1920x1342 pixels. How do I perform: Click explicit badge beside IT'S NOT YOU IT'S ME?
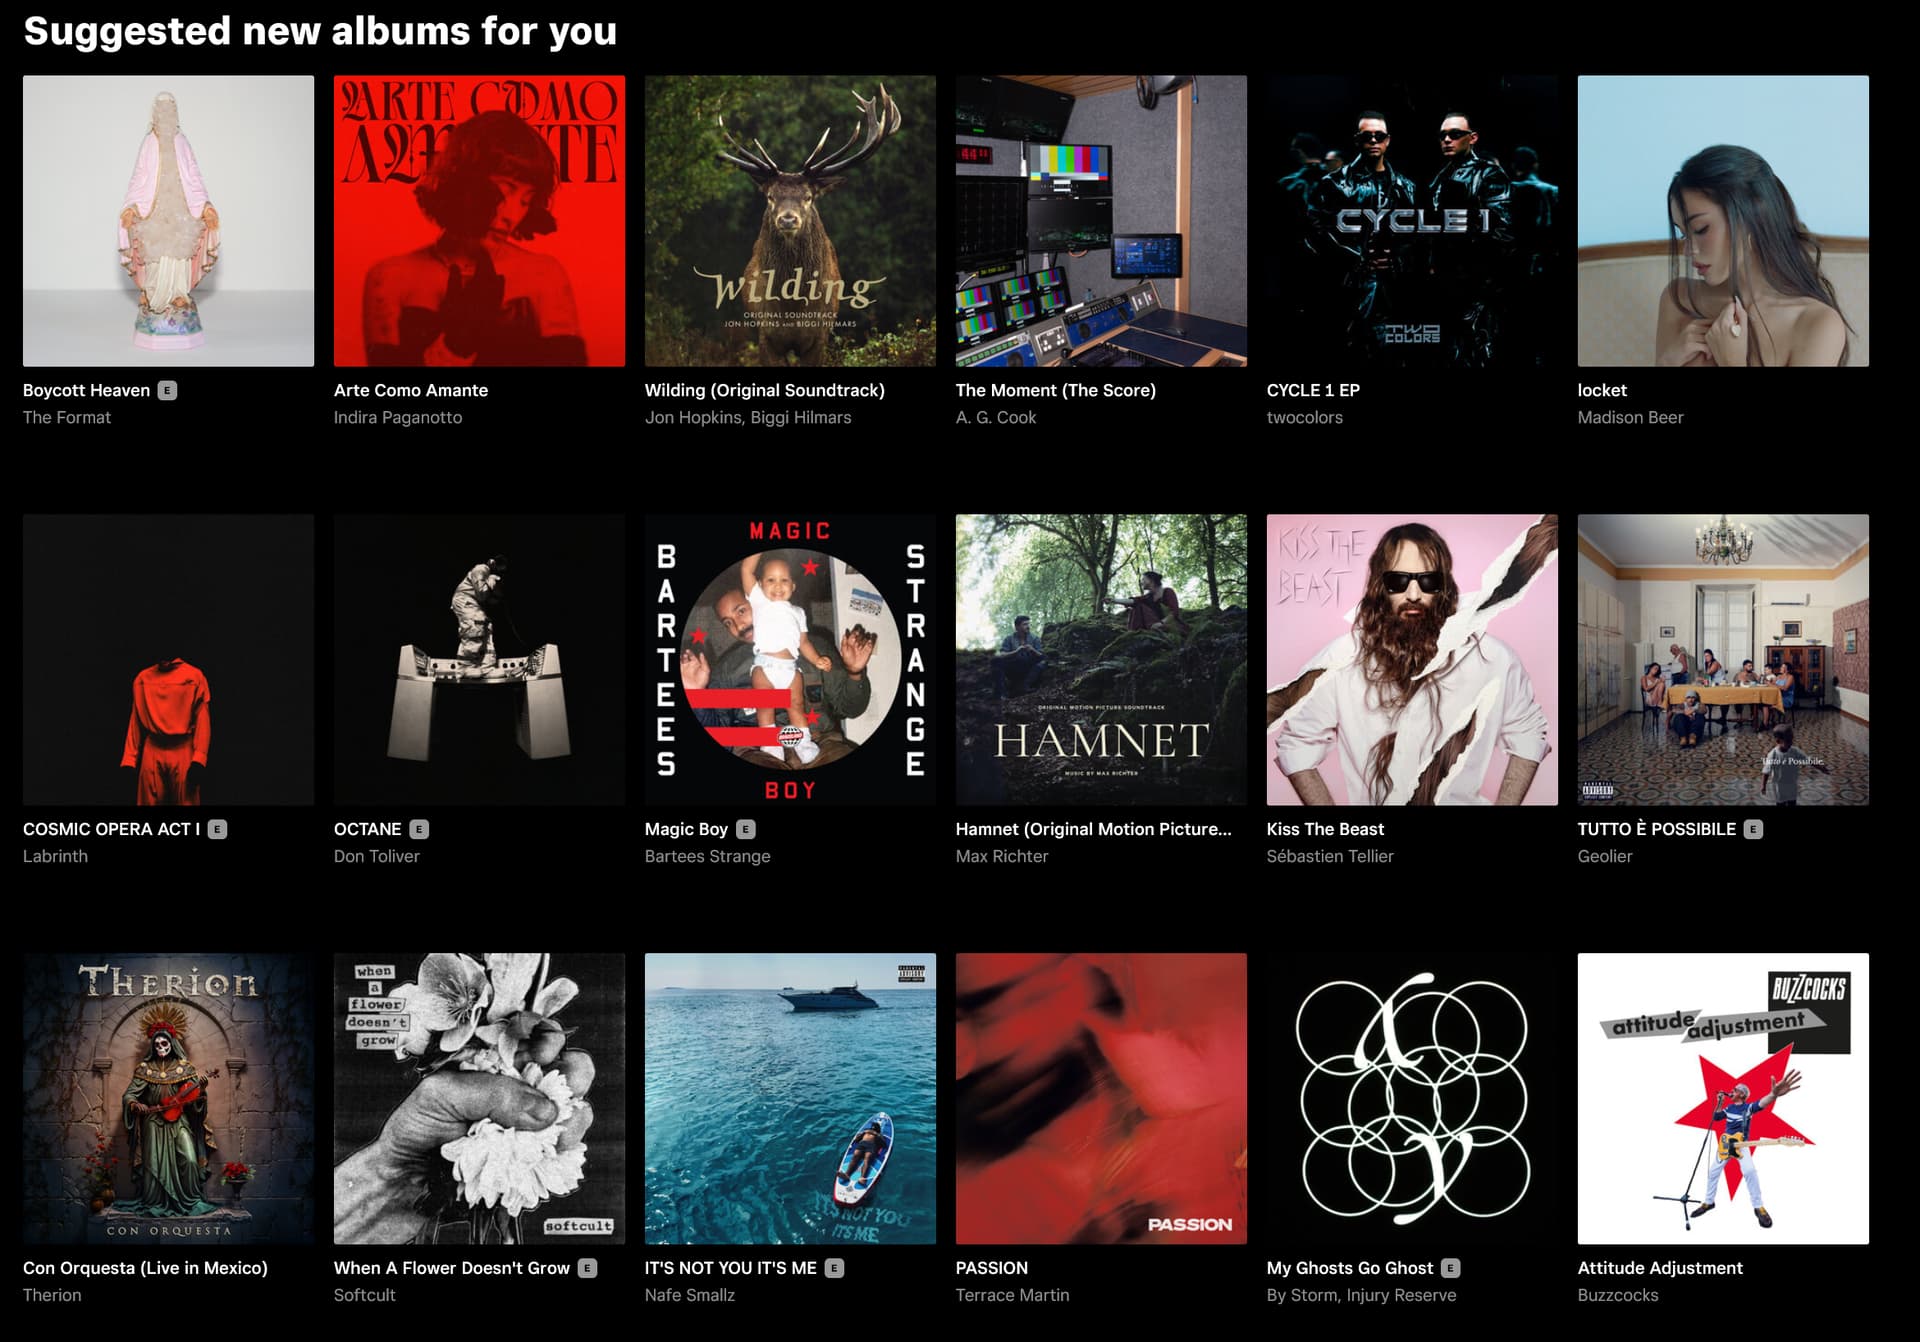834,1268
